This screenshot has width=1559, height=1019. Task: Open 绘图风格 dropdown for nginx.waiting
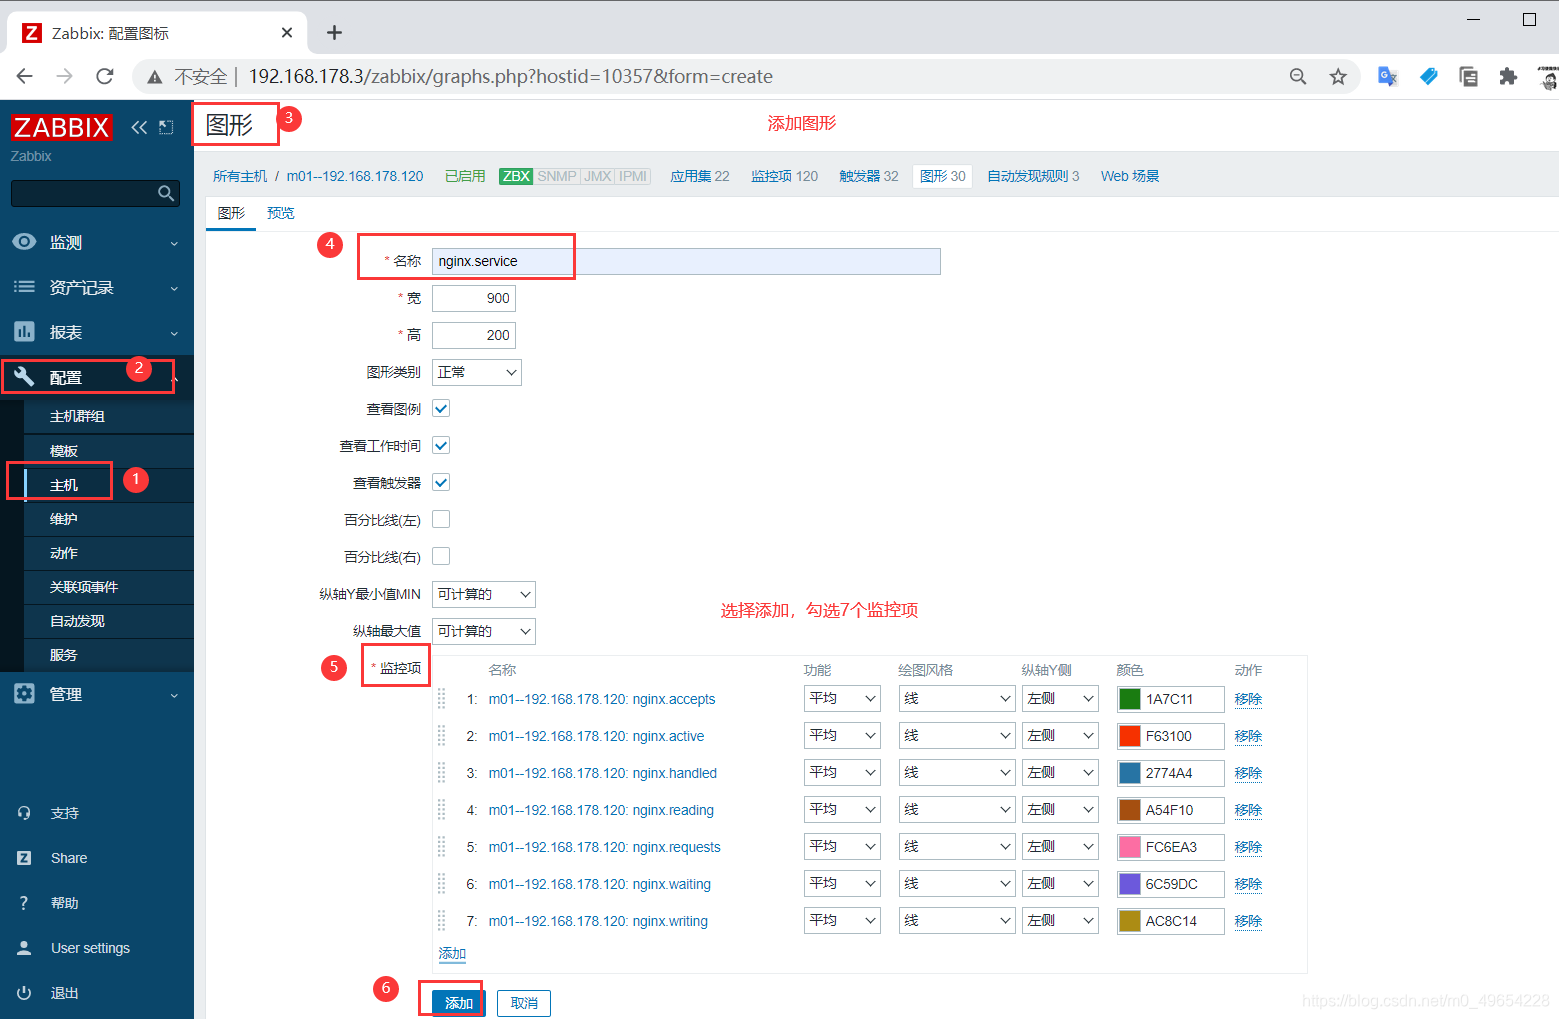pos(957,883)
